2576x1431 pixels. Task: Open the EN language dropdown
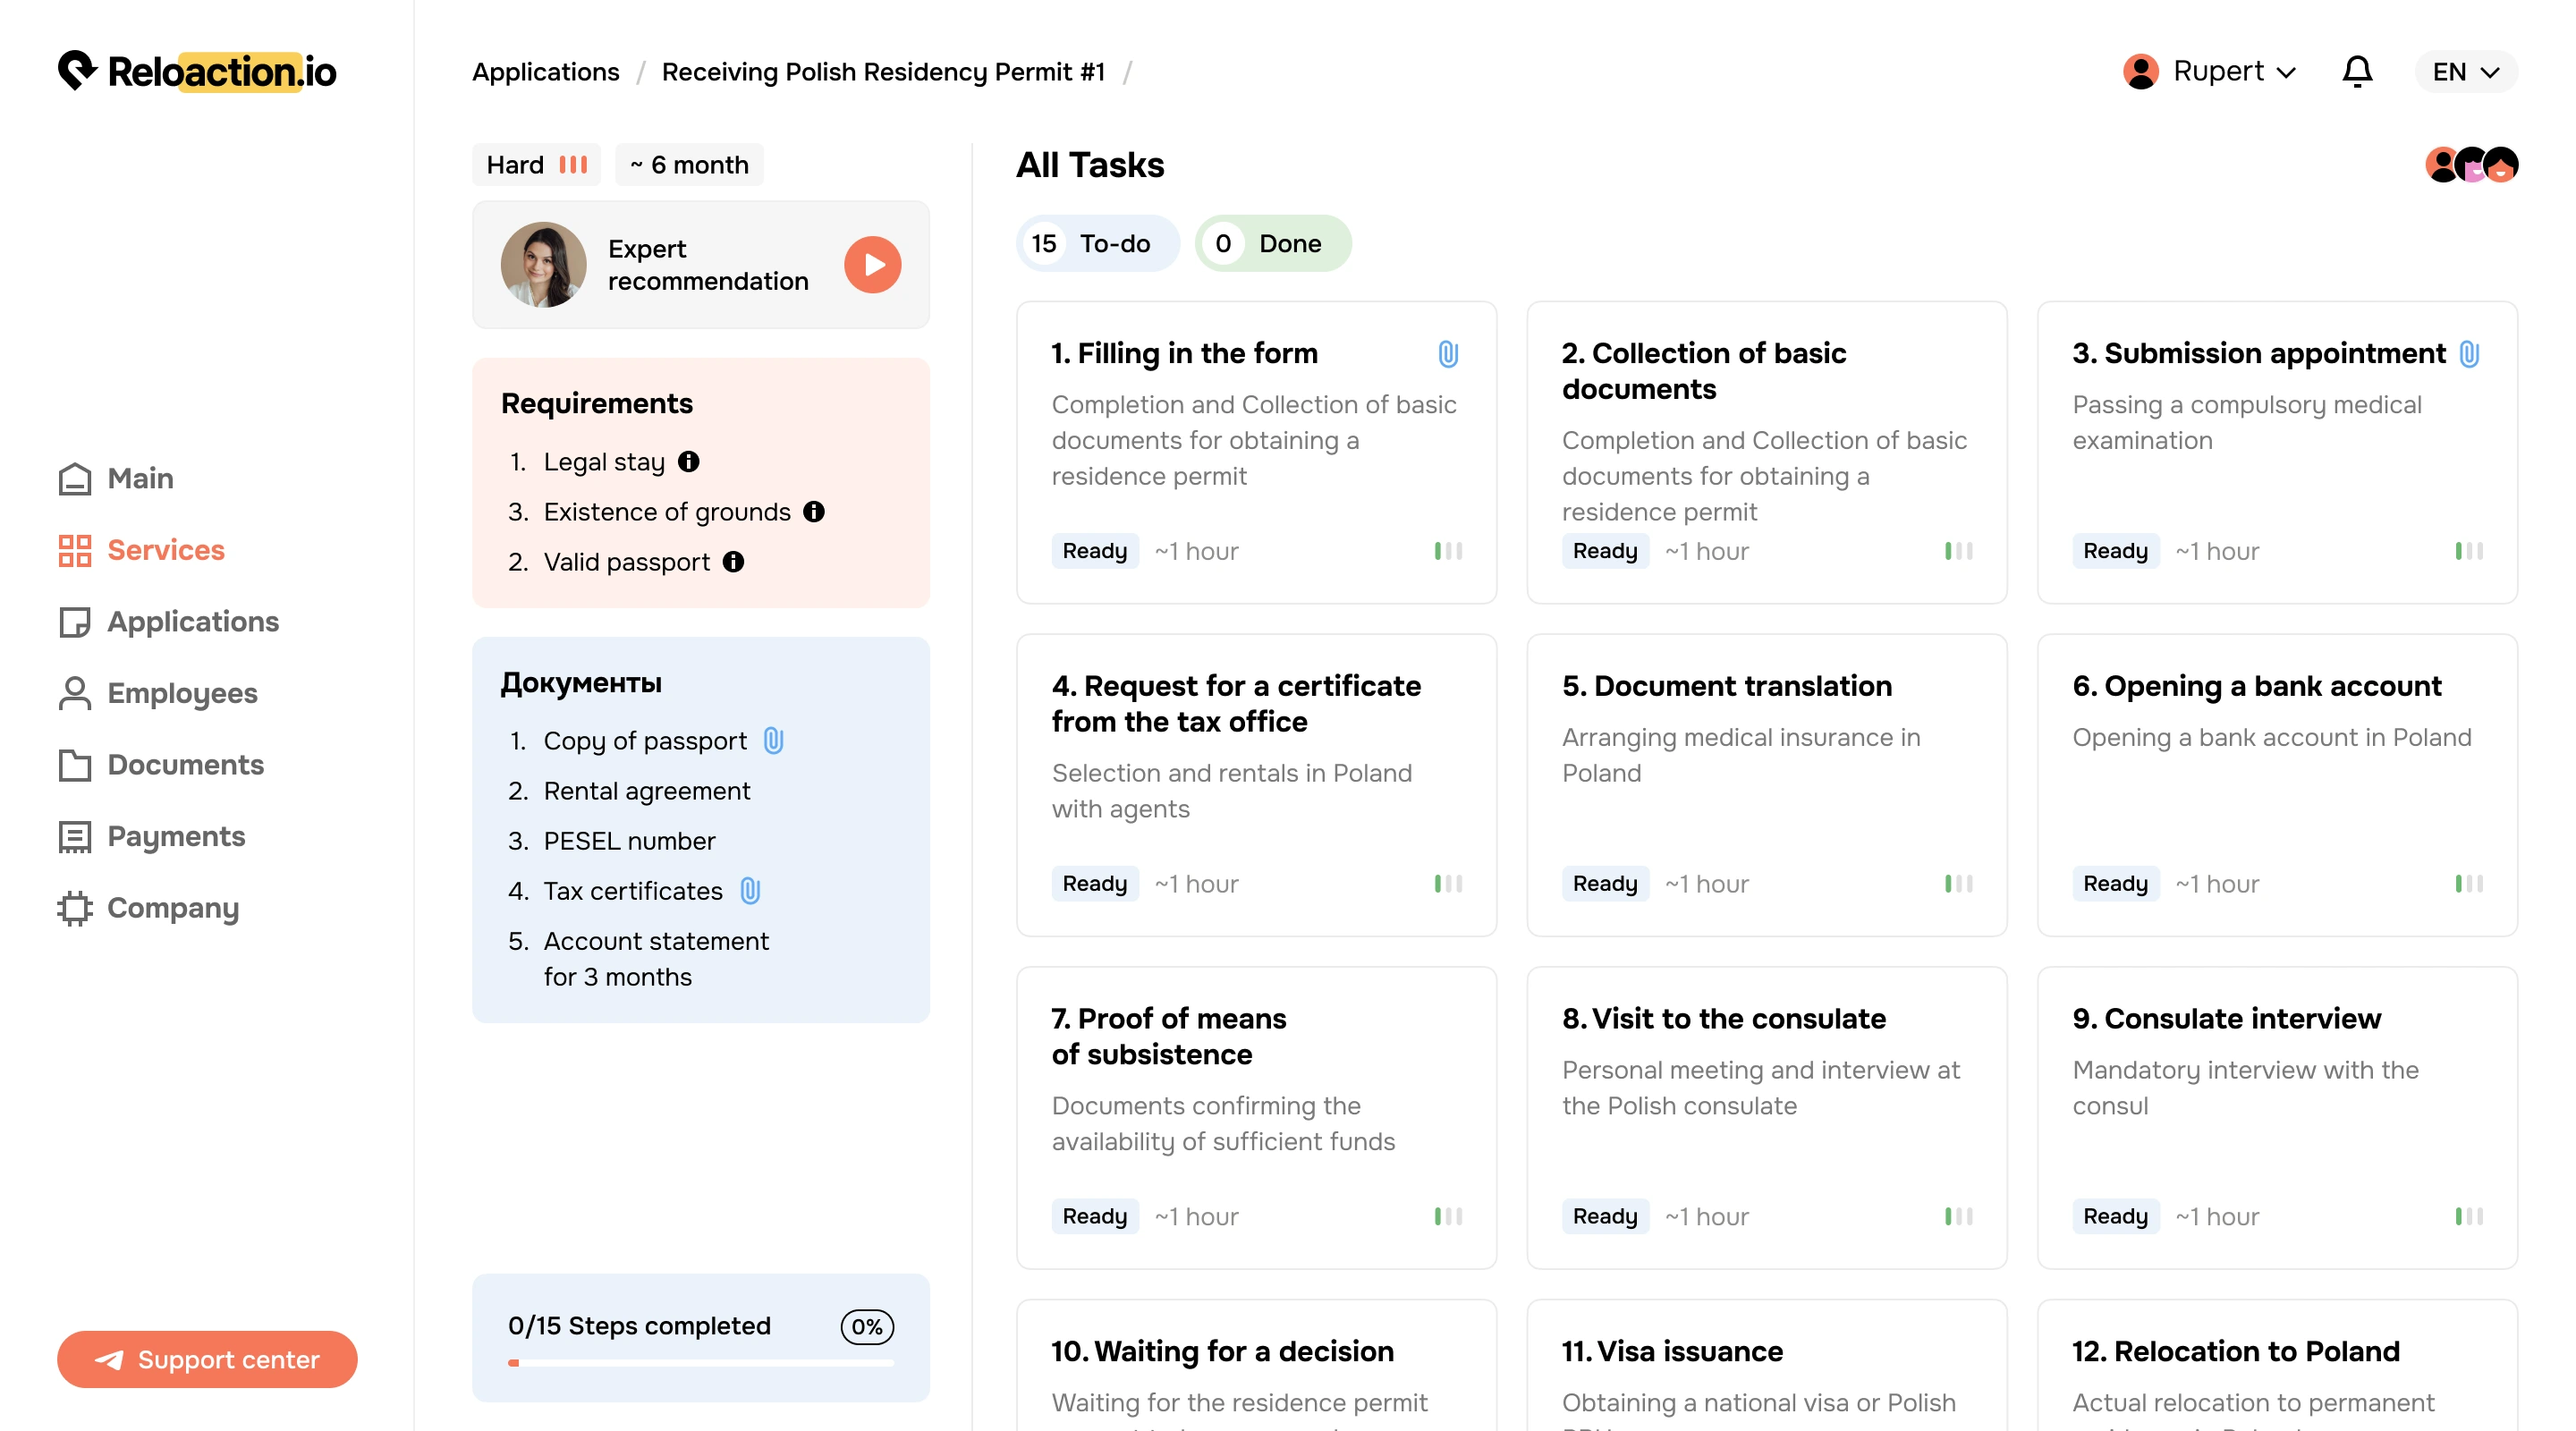(2465, 71)
